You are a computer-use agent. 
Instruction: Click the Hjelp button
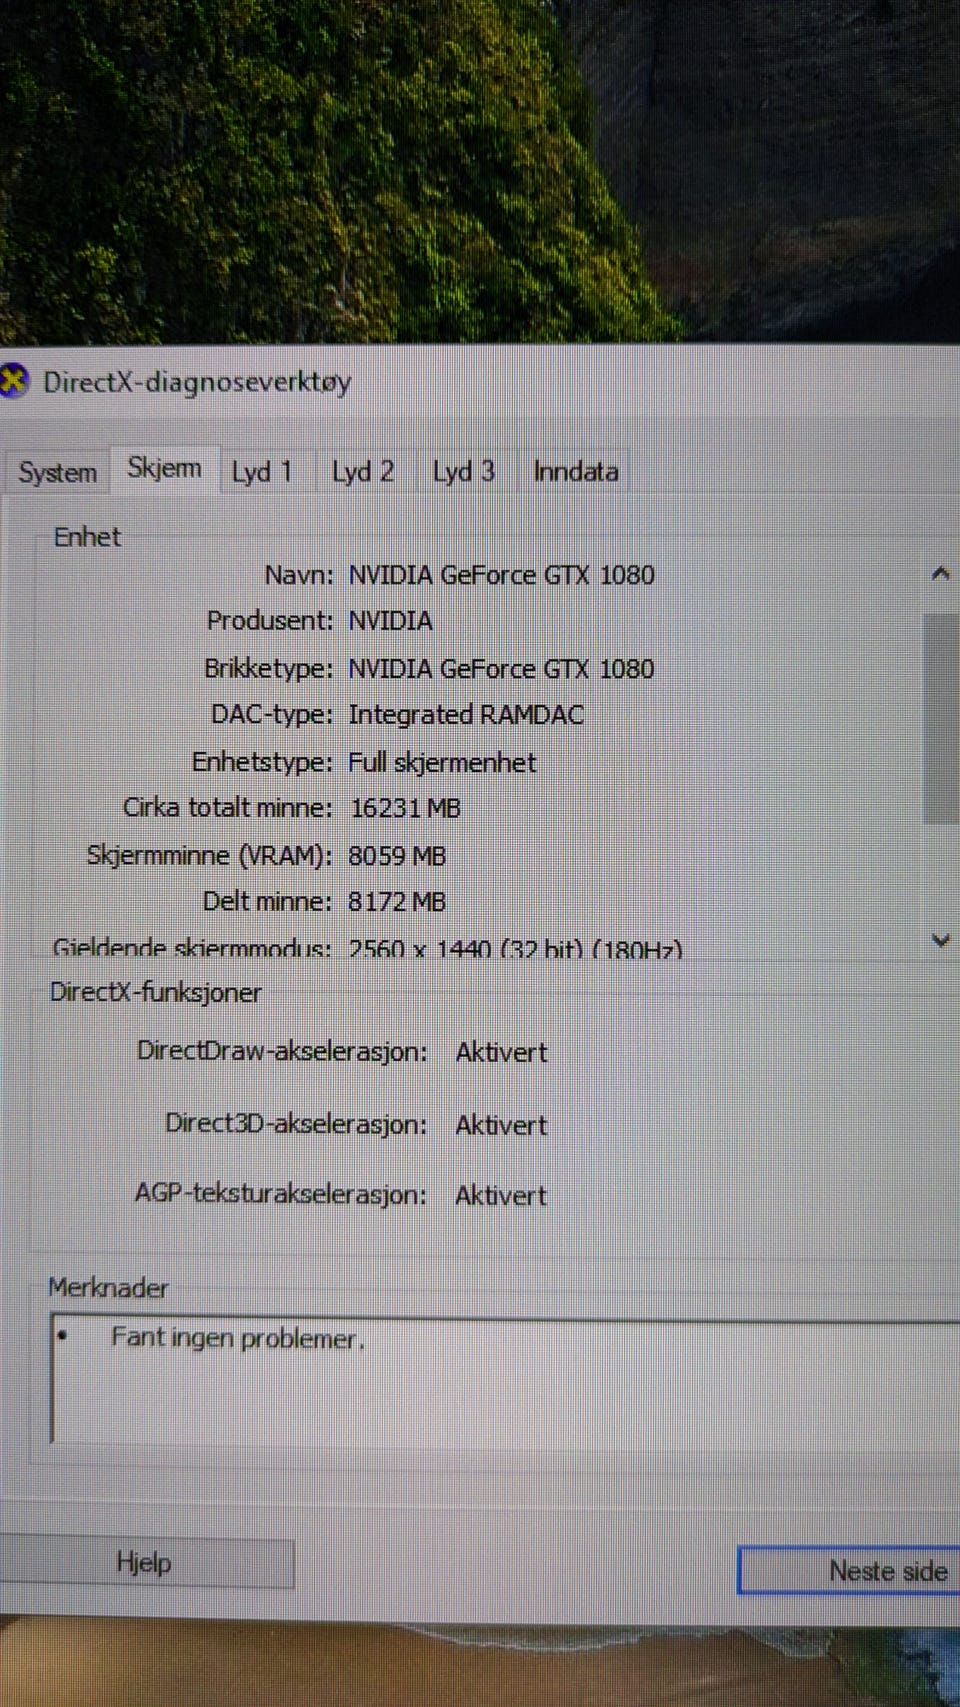(144, 1562)
